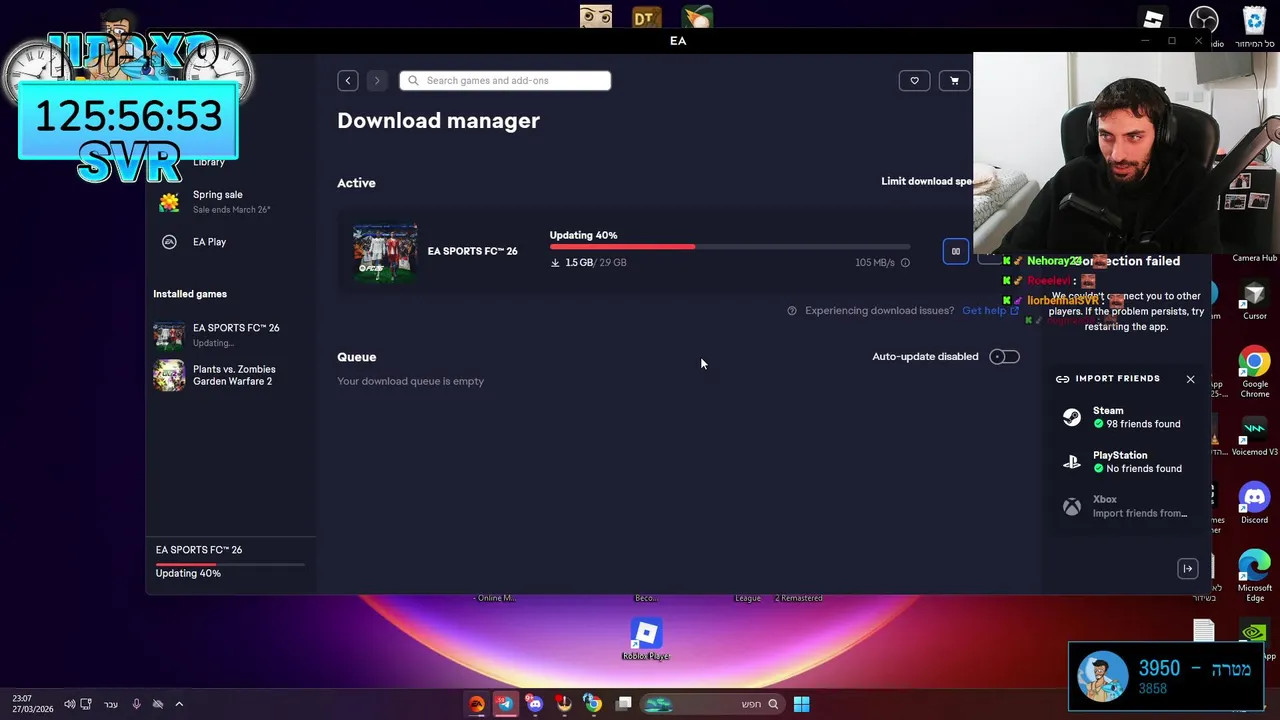Click in the Search games and add-ons field

(505, 81)
